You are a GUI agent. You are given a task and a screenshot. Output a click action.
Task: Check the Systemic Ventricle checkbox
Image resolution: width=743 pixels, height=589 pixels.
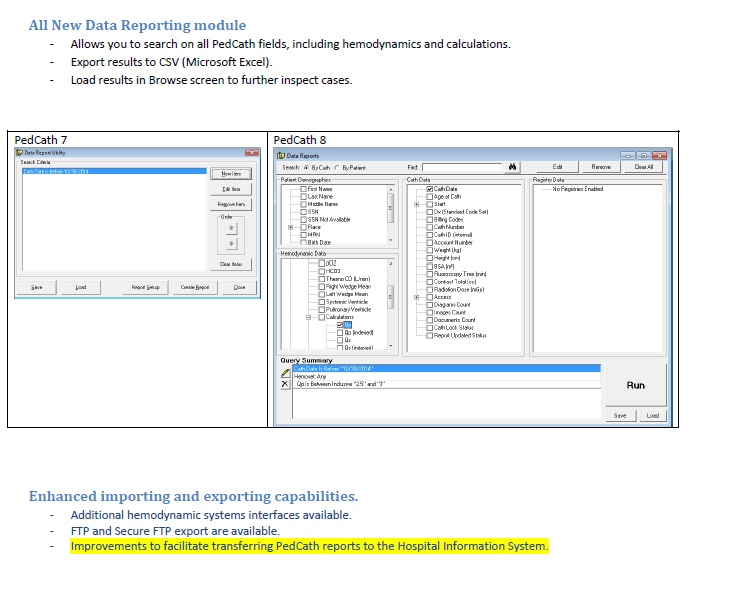322,302
